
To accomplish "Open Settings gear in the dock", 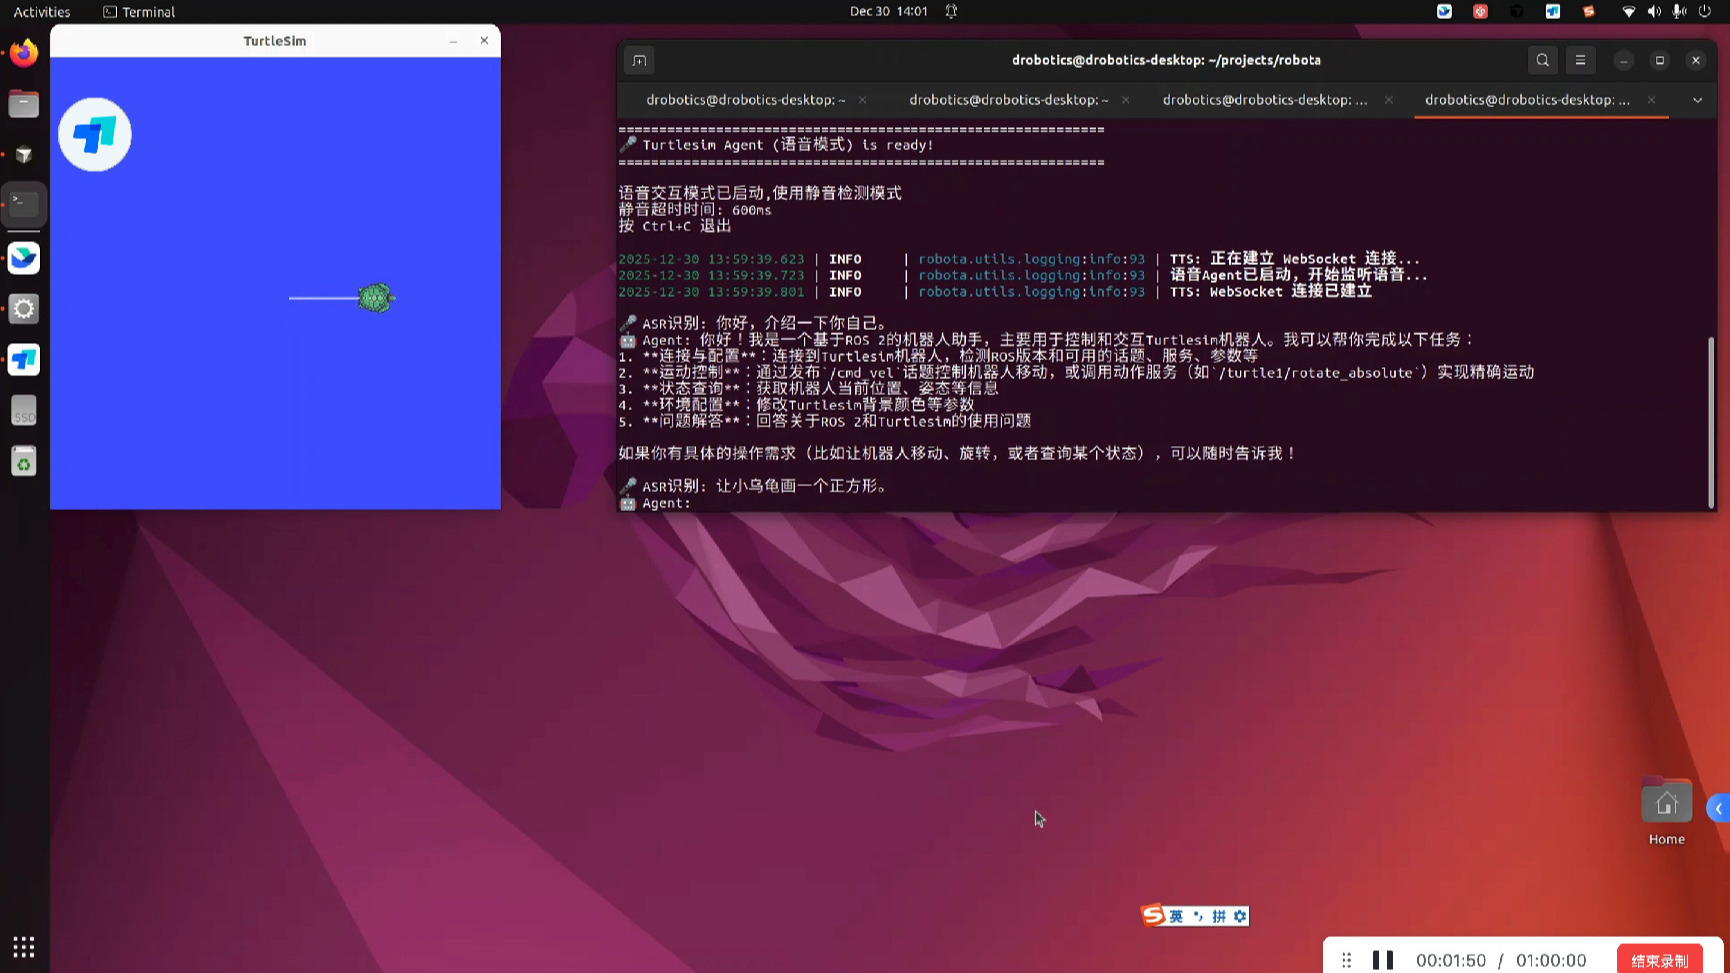I will pyautogui.click(x=24, y=309).
